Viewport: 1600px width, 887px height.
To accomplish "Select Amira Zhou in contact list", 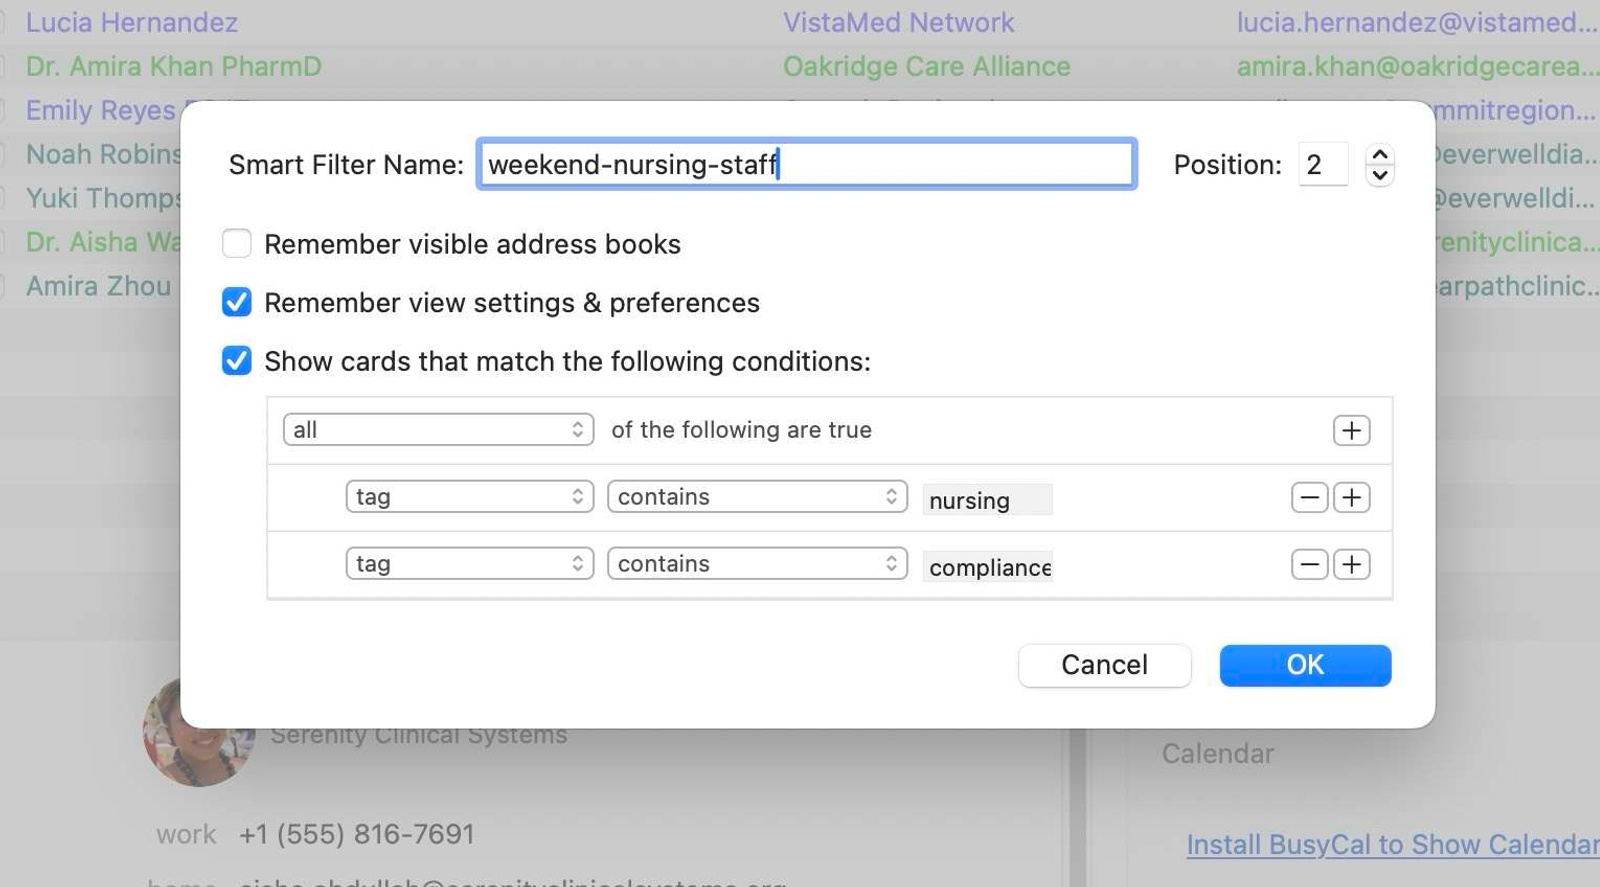I will (98, 286).
